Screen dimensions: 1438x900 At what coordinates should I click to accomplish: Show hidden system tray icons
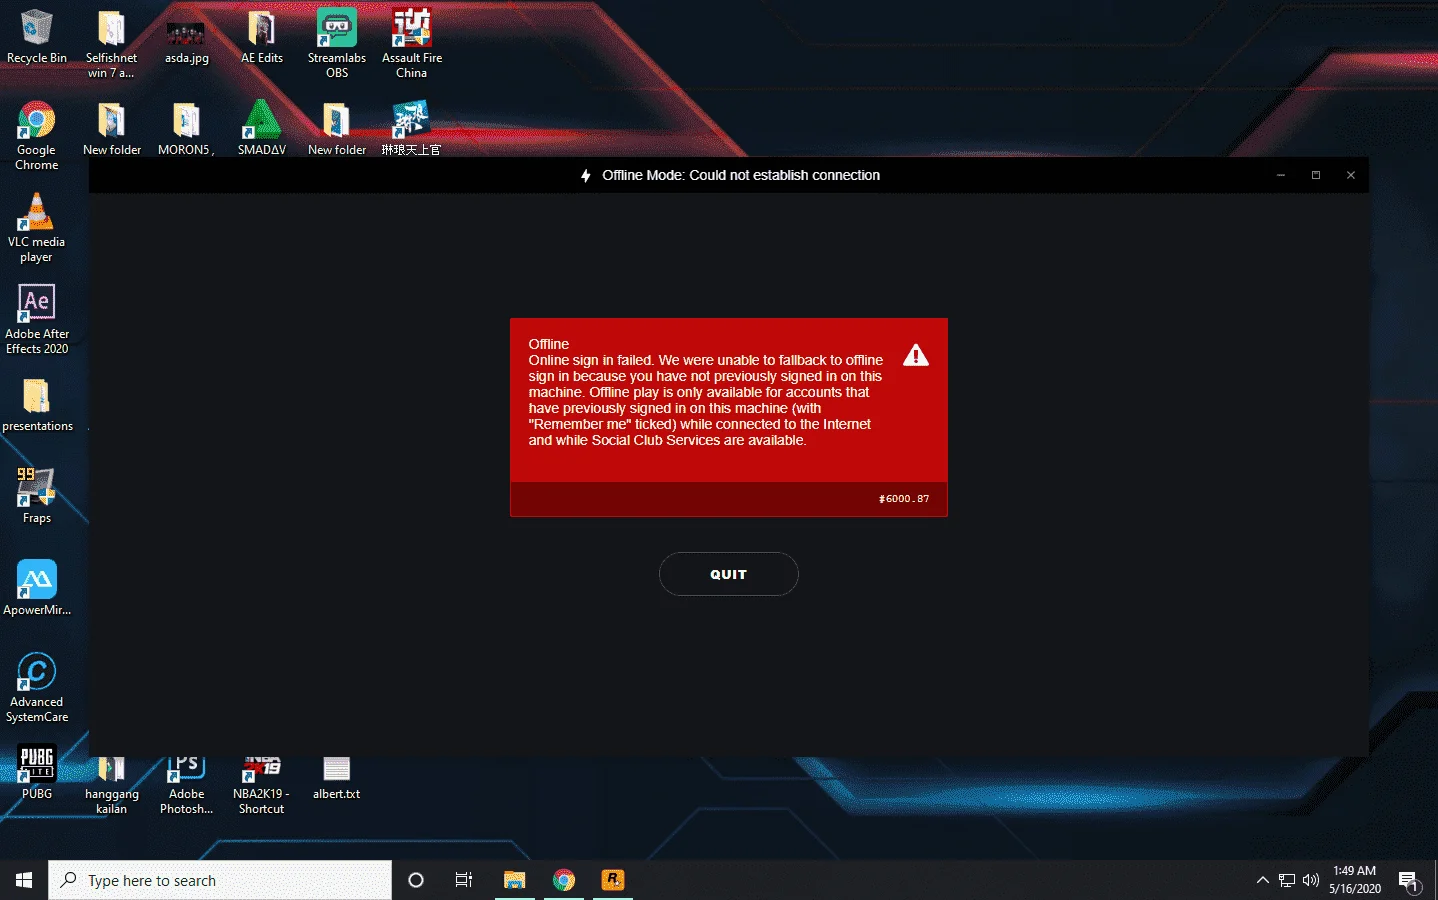1262,880
